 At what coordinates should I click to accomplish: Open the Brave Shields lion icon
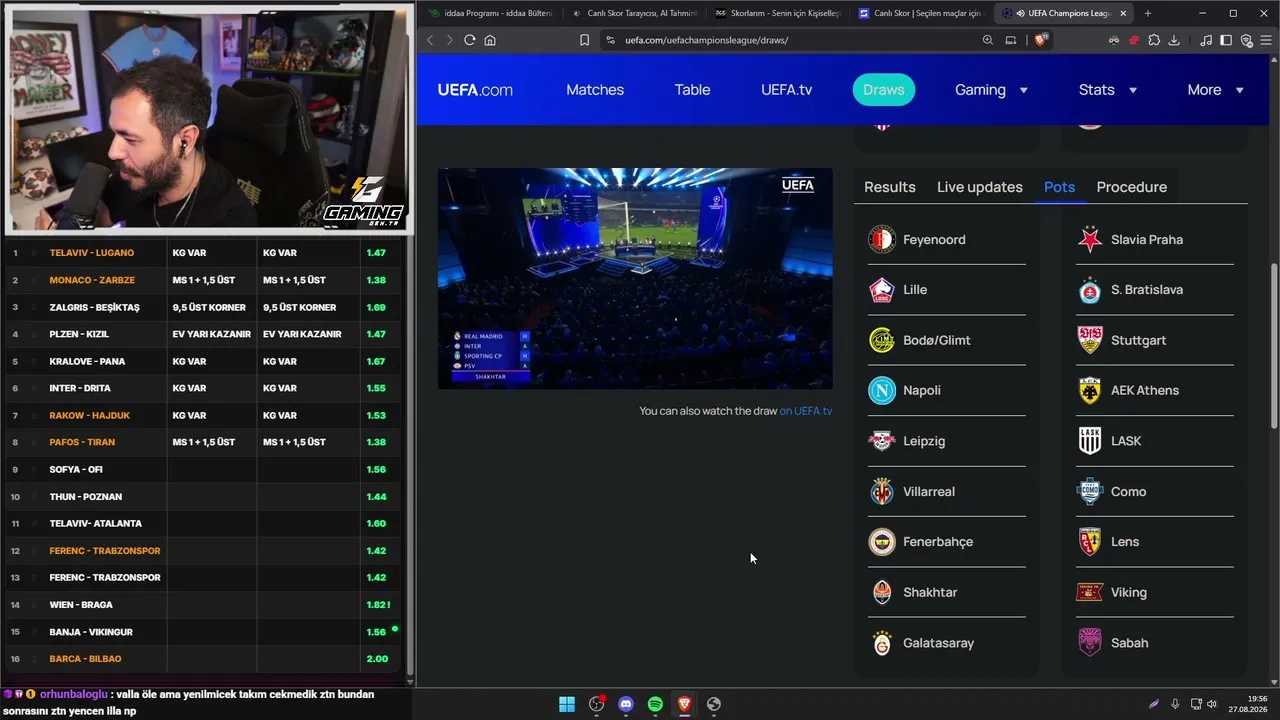pos(1041,40)
